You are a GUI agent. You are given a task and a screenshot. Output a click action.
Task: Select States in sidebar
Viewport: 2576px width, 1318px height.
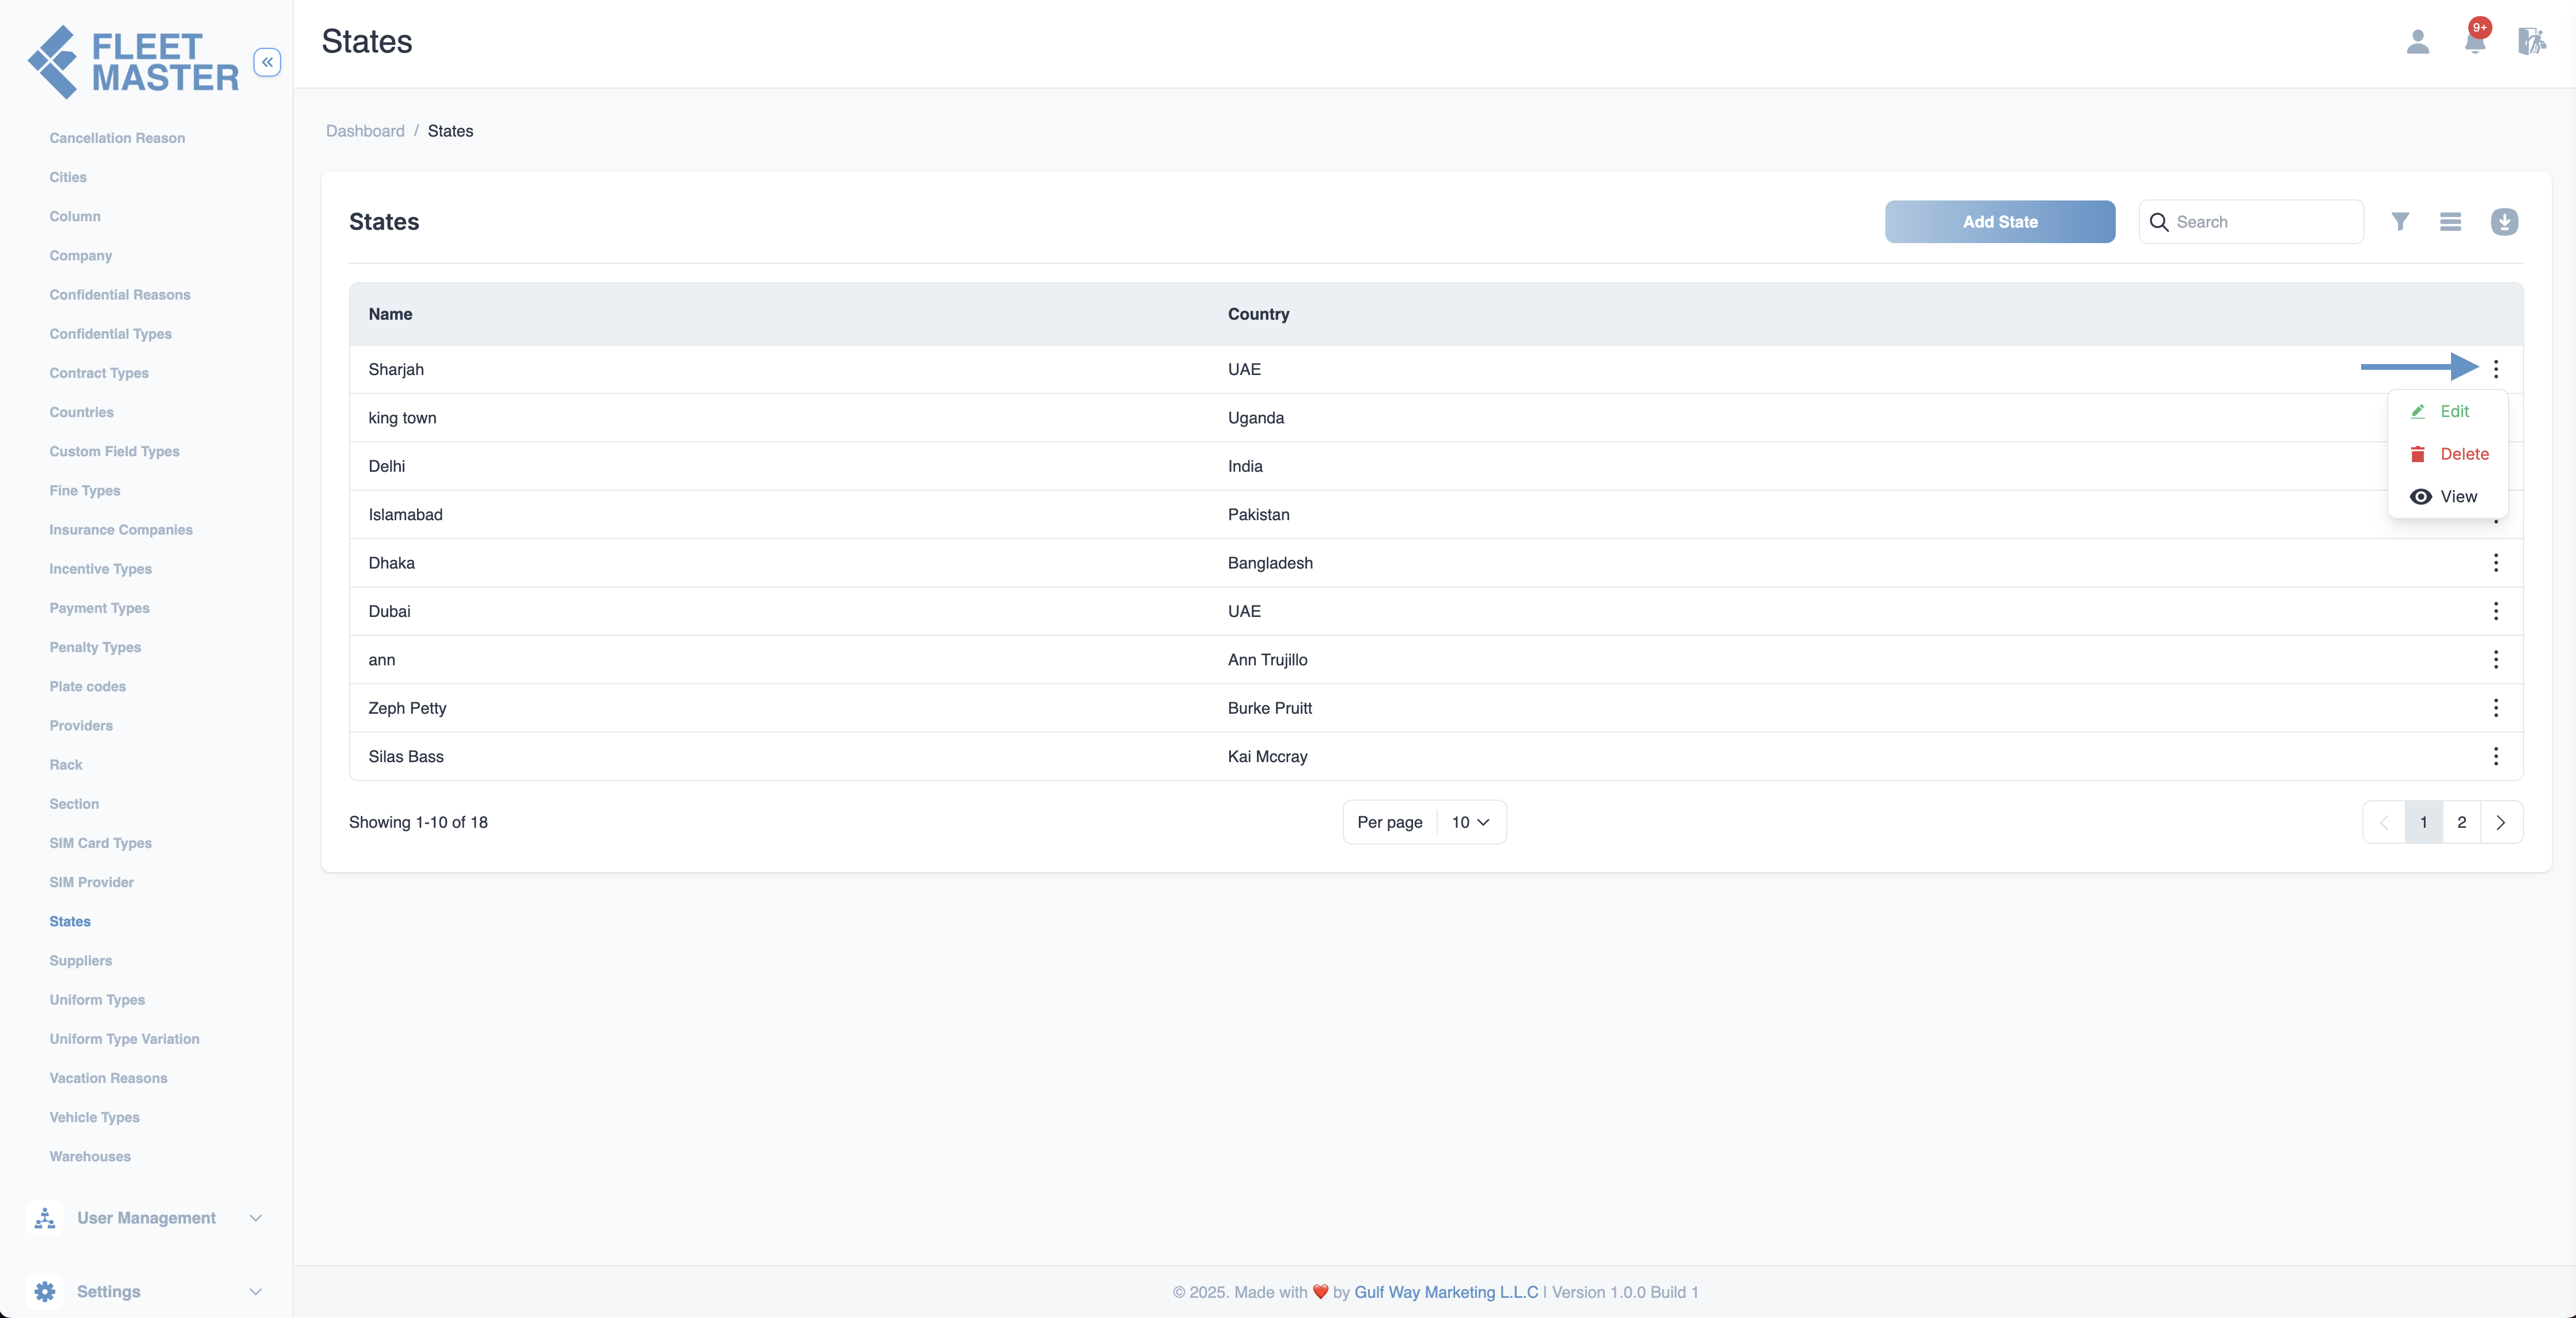pyautogui.click(x=70, y=922)
